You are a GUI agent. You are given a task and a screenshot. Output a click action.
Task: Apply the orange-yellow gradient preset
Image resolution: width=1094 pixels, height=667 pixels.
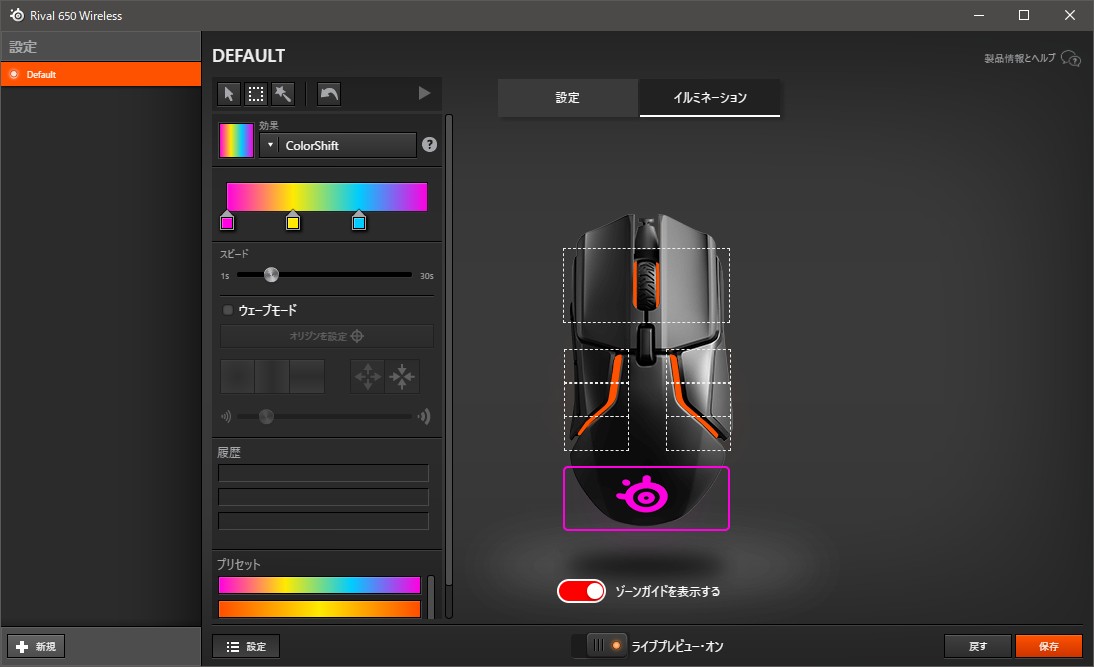pos(320,609)
